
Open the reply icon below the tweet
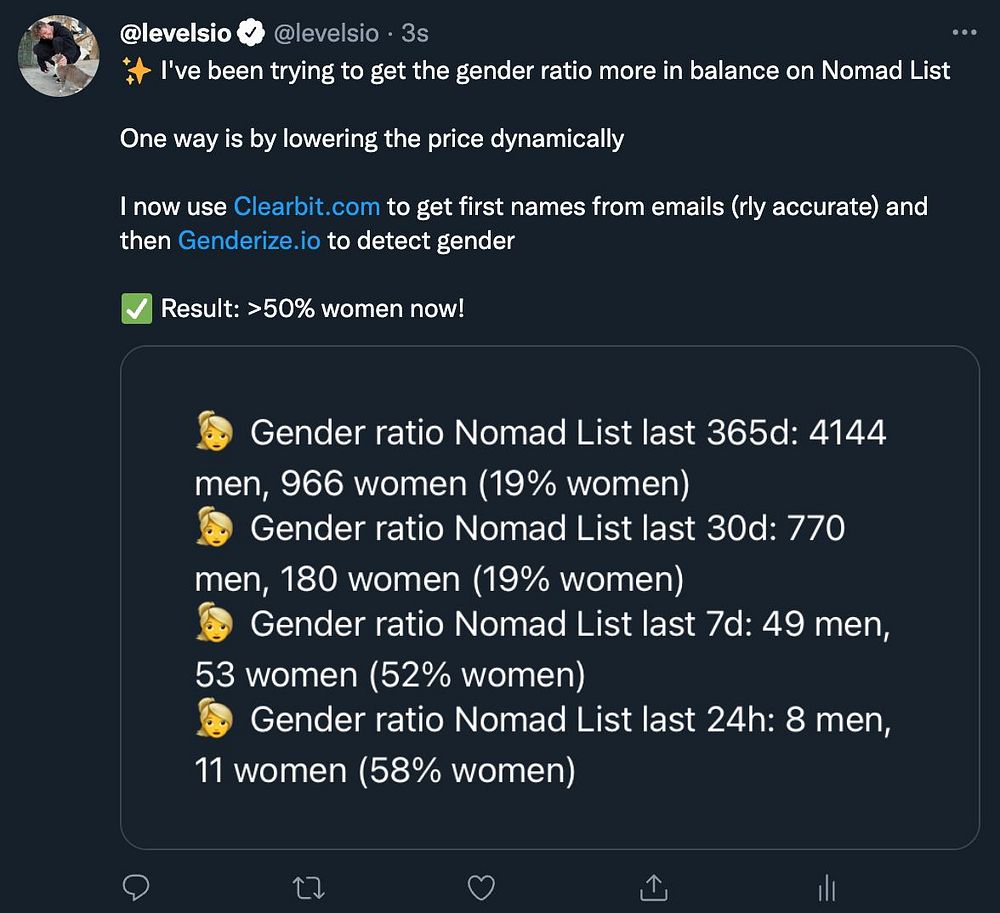coord(135,886)
